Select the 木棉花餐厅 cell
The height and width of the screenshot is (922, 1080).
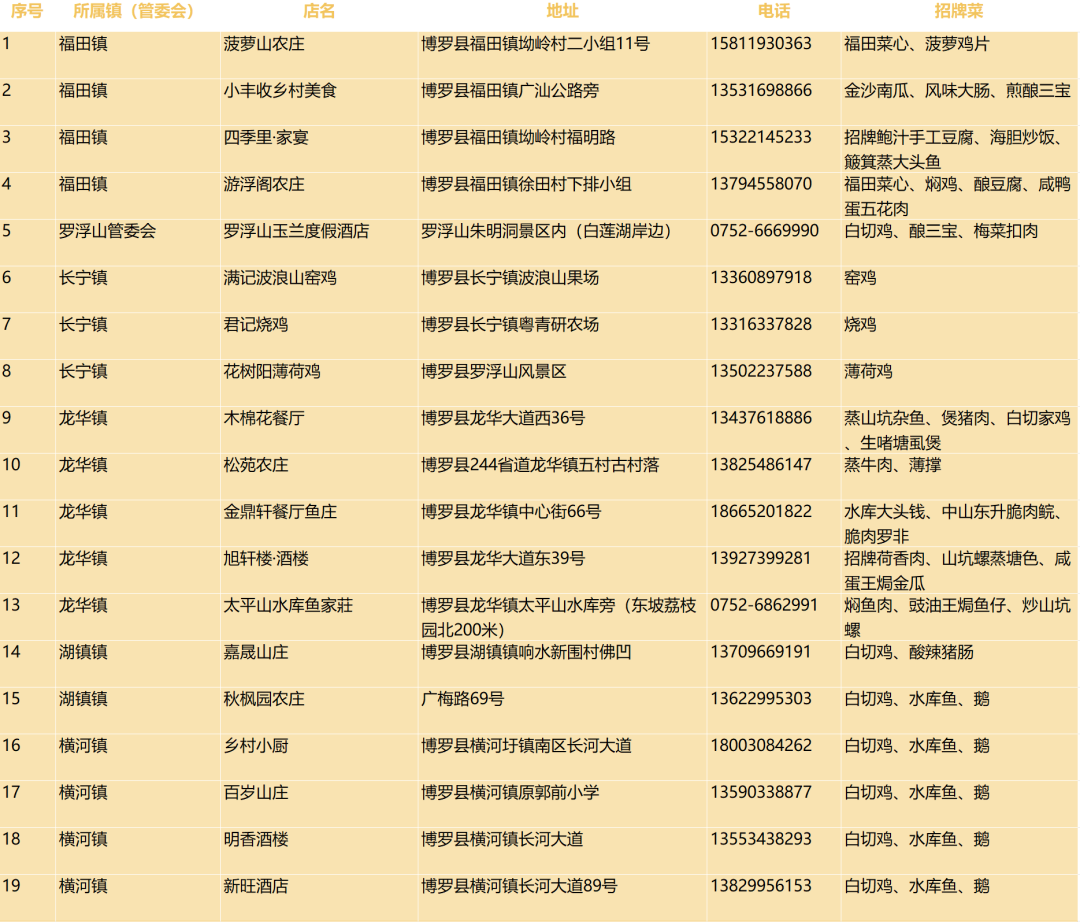point(264,418)
